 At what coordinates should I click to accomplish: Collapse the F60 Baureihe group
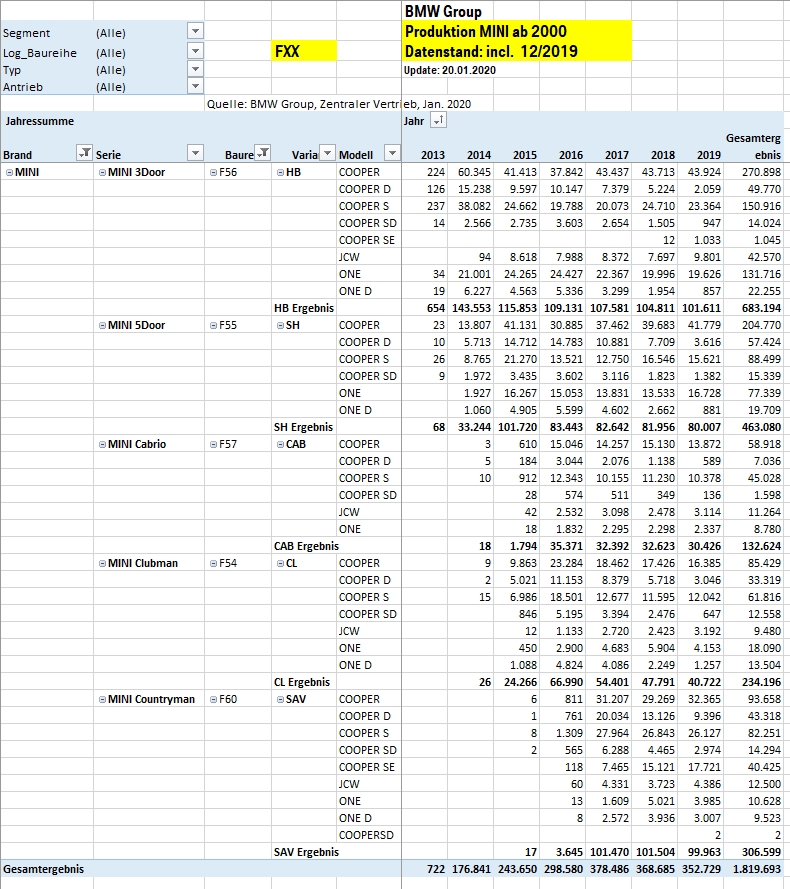(213, 699)
